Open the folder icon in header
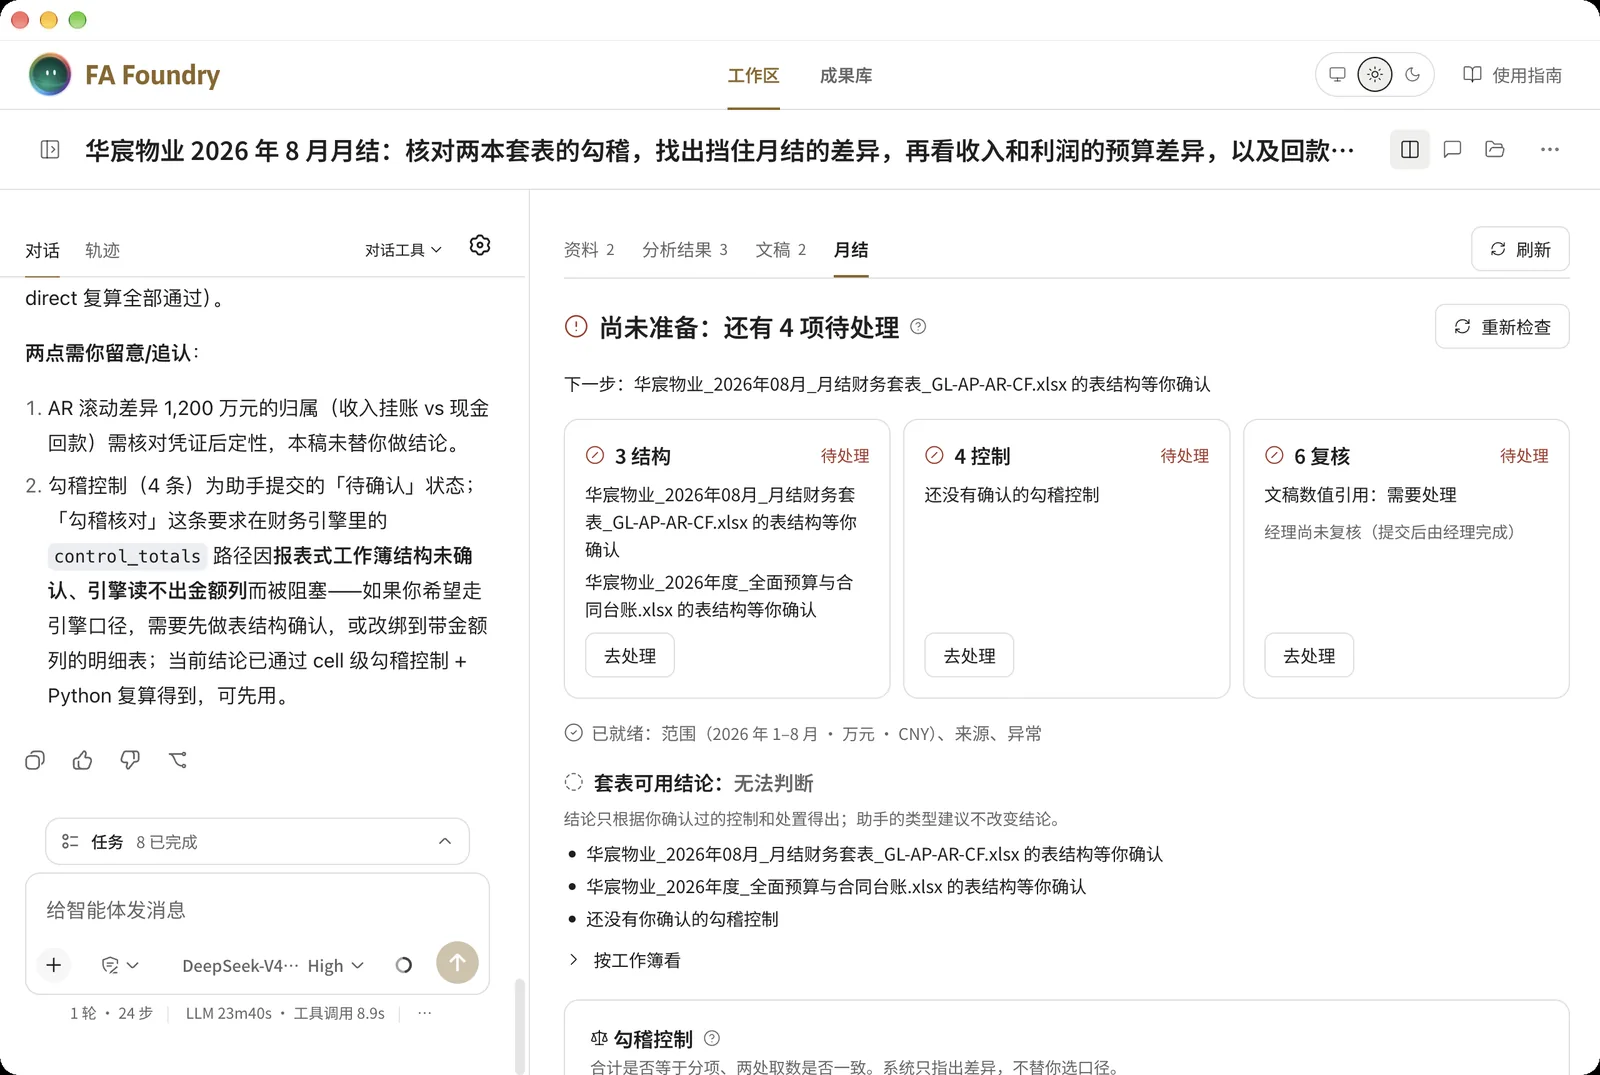Image resolution: width=1600 pixels, height=1075 pixels. (x=1495, y=150)
